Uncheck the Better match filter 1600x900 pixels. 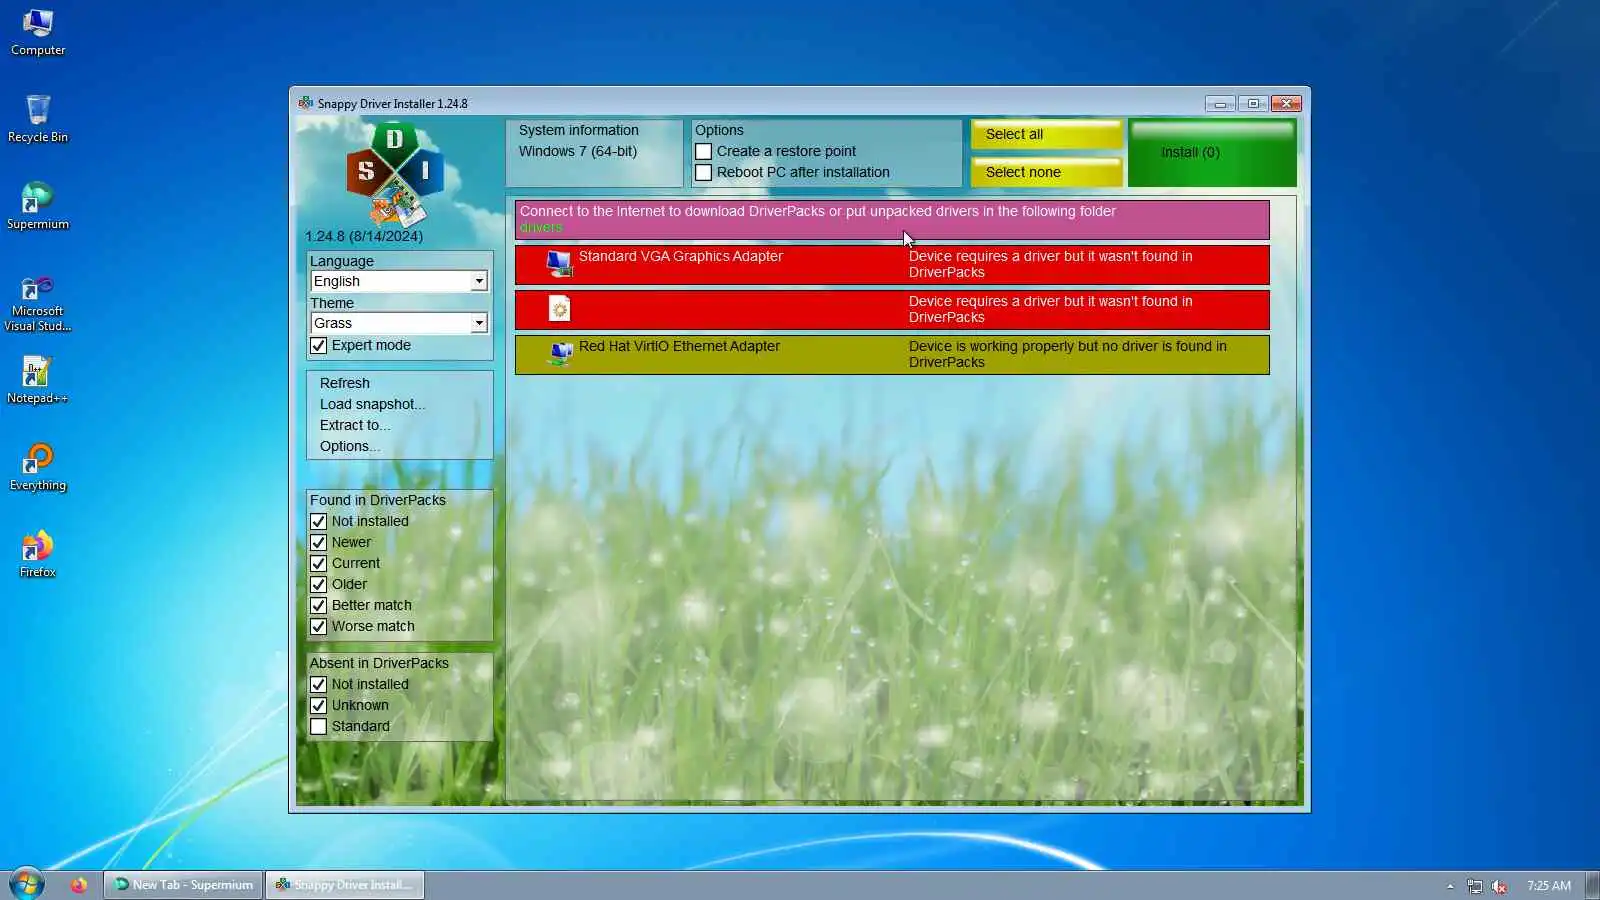pos(319,606)
